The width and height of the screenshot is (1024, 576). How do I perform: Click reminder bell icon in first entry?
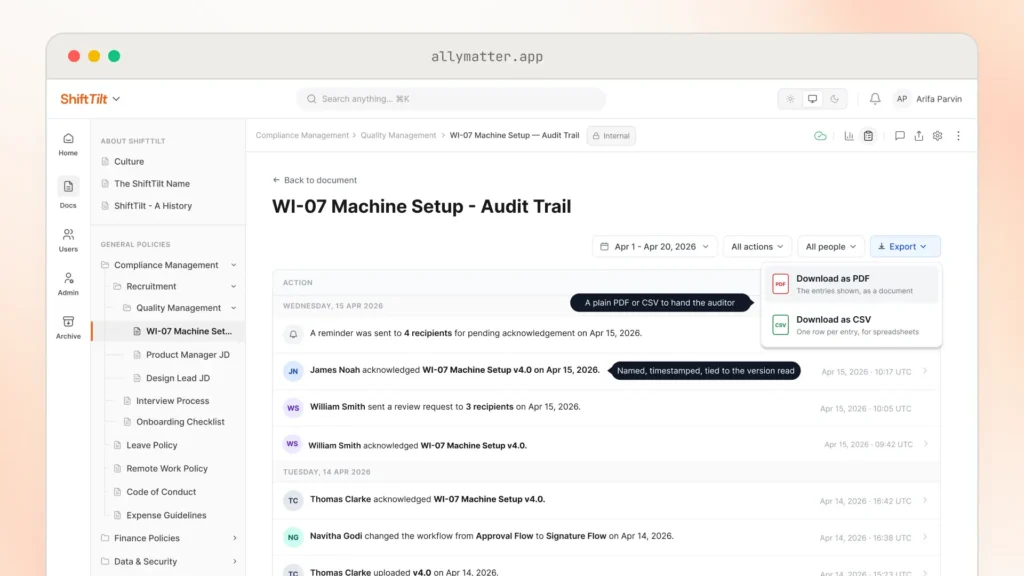[x=293, y=334]
